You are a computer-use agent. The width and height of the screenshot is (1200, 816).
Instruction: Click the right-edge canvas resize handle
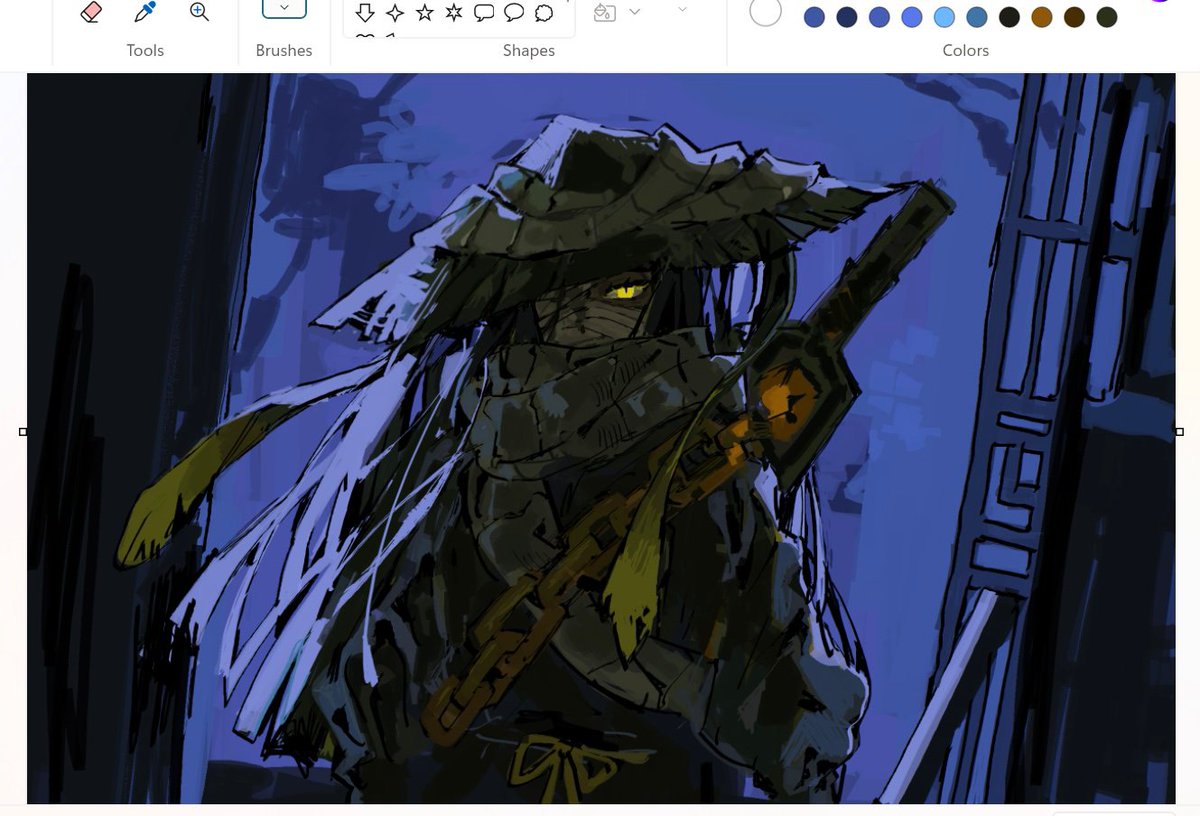1179,432
